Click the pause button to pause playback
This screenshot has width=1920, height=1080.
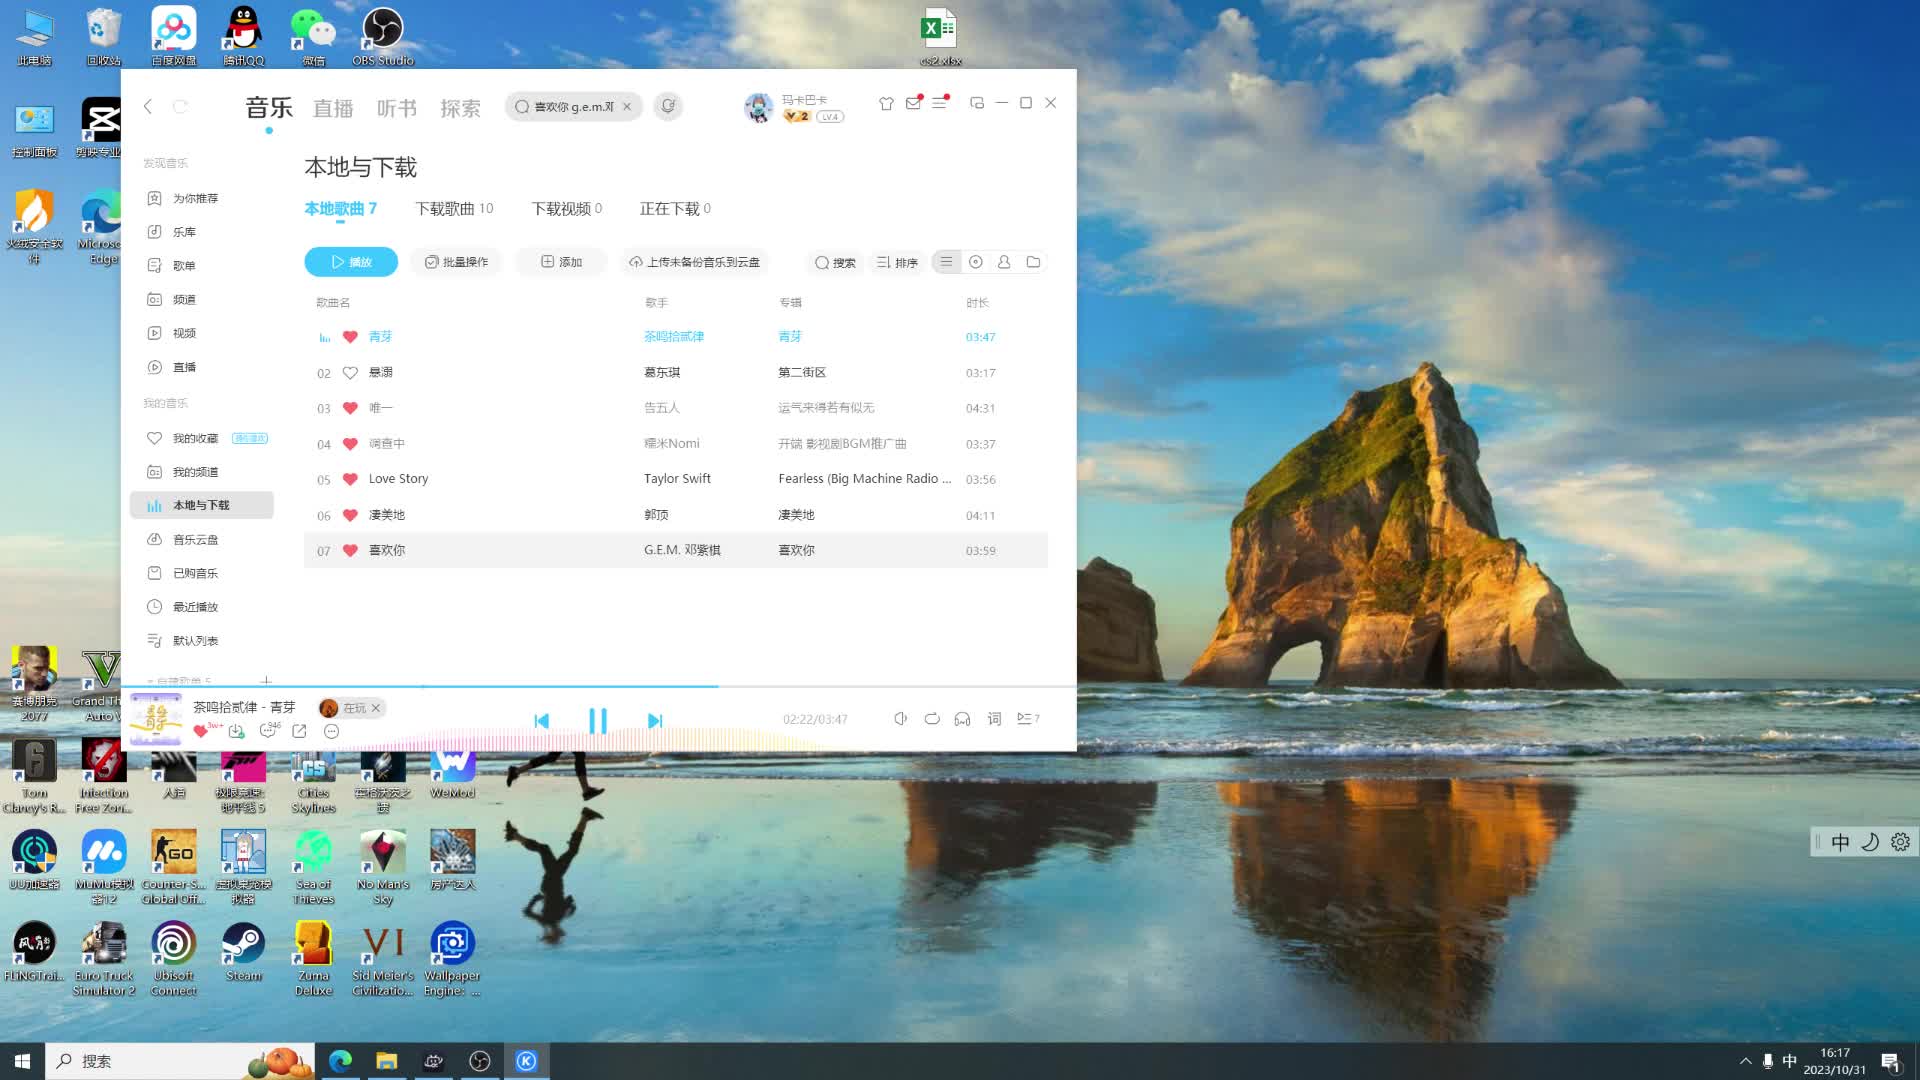(596, 719)
